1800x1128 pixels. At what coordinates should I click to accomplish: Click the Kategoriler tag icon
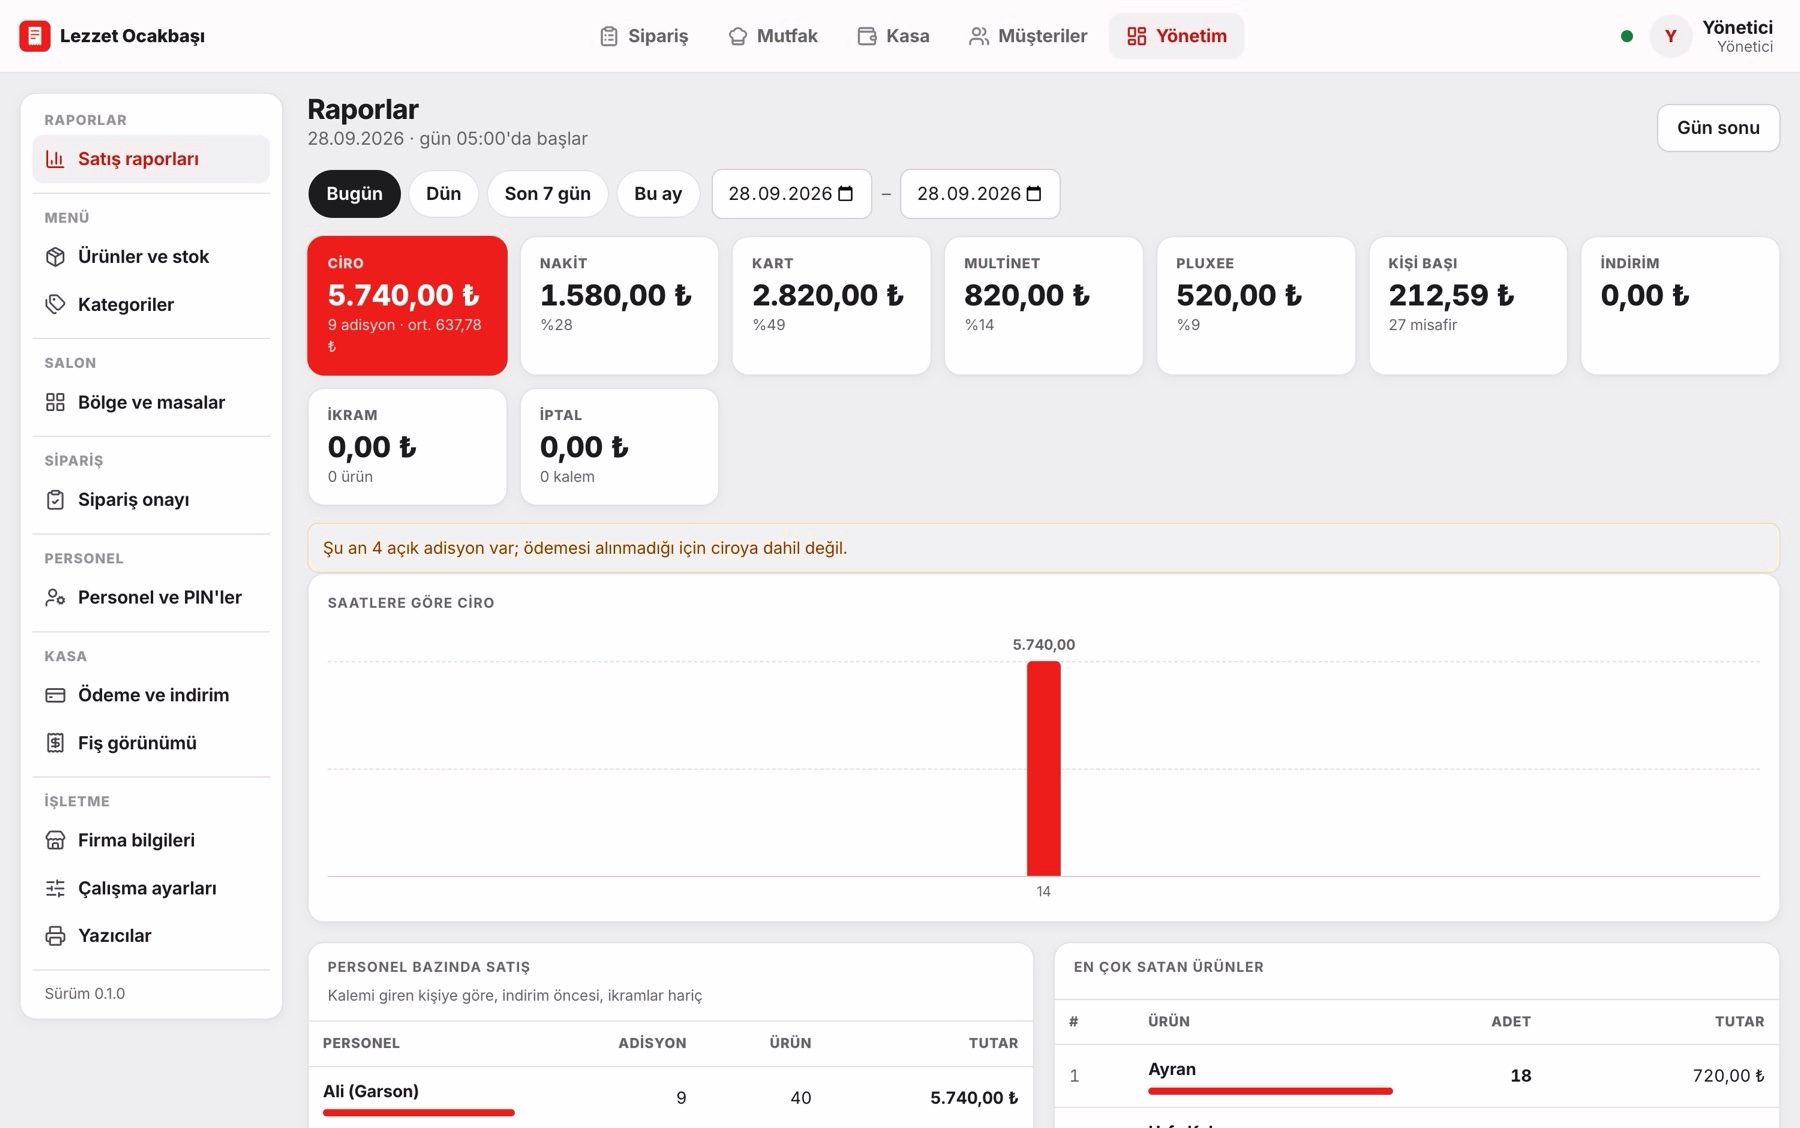pos(55,304)
